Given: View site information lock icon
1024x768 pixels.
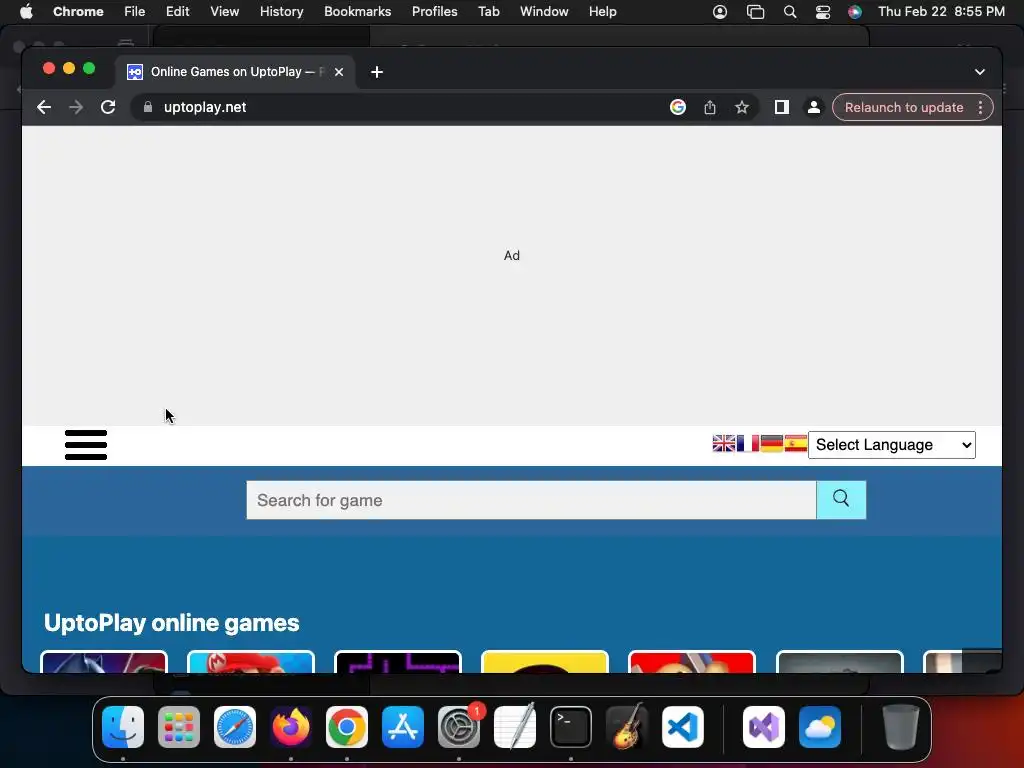Looking at the screenshot, I should click(x=148, y=107).
